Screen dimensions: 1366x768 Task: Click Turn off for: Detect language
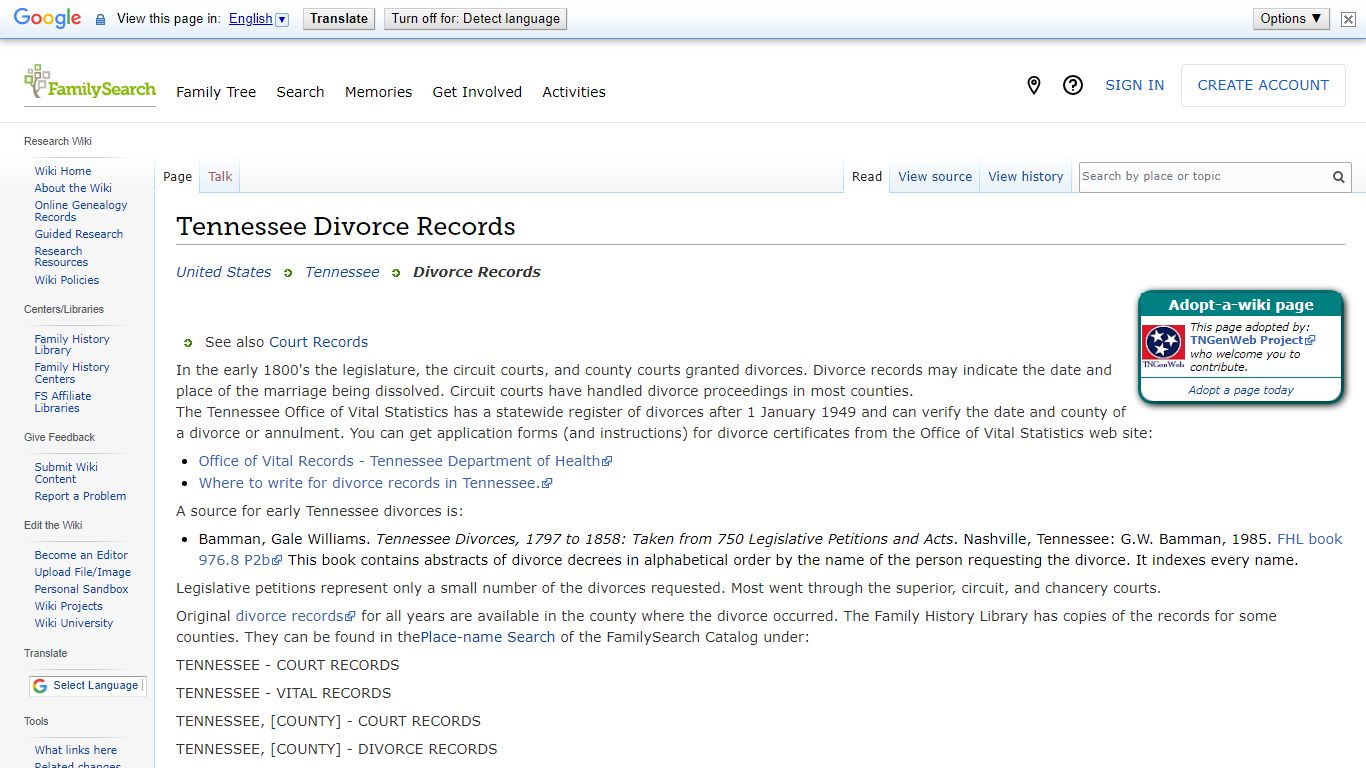(475, 19)
